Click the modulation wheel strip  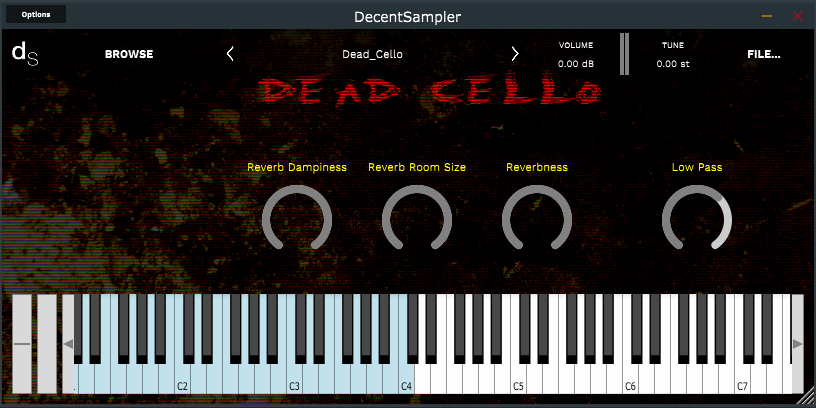47,343
